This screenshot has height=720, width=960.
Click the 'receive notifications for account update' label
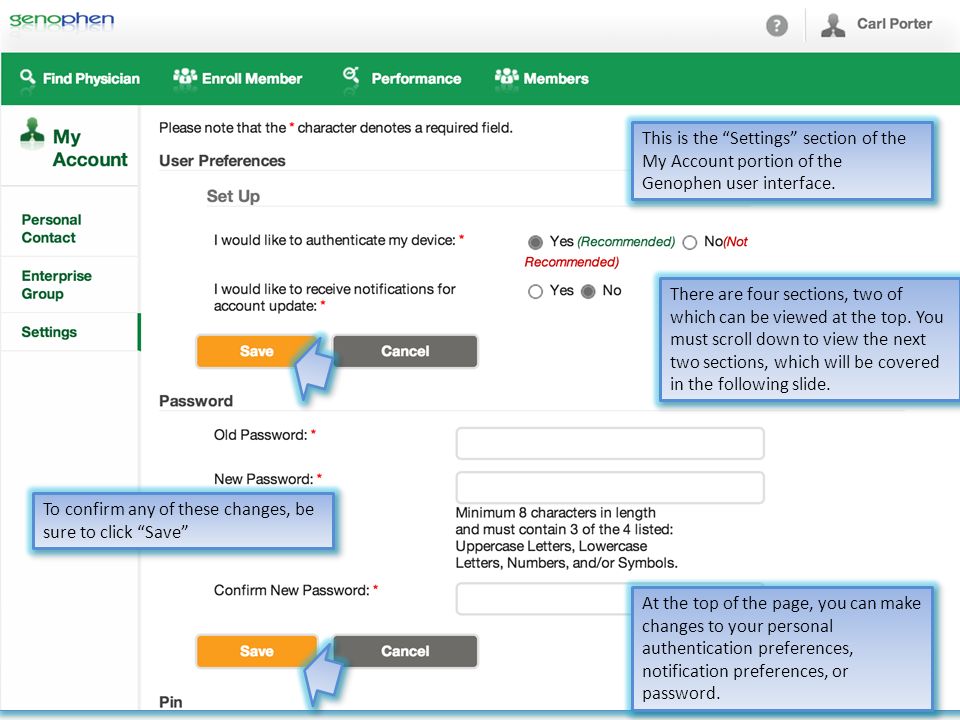point(334,298)
